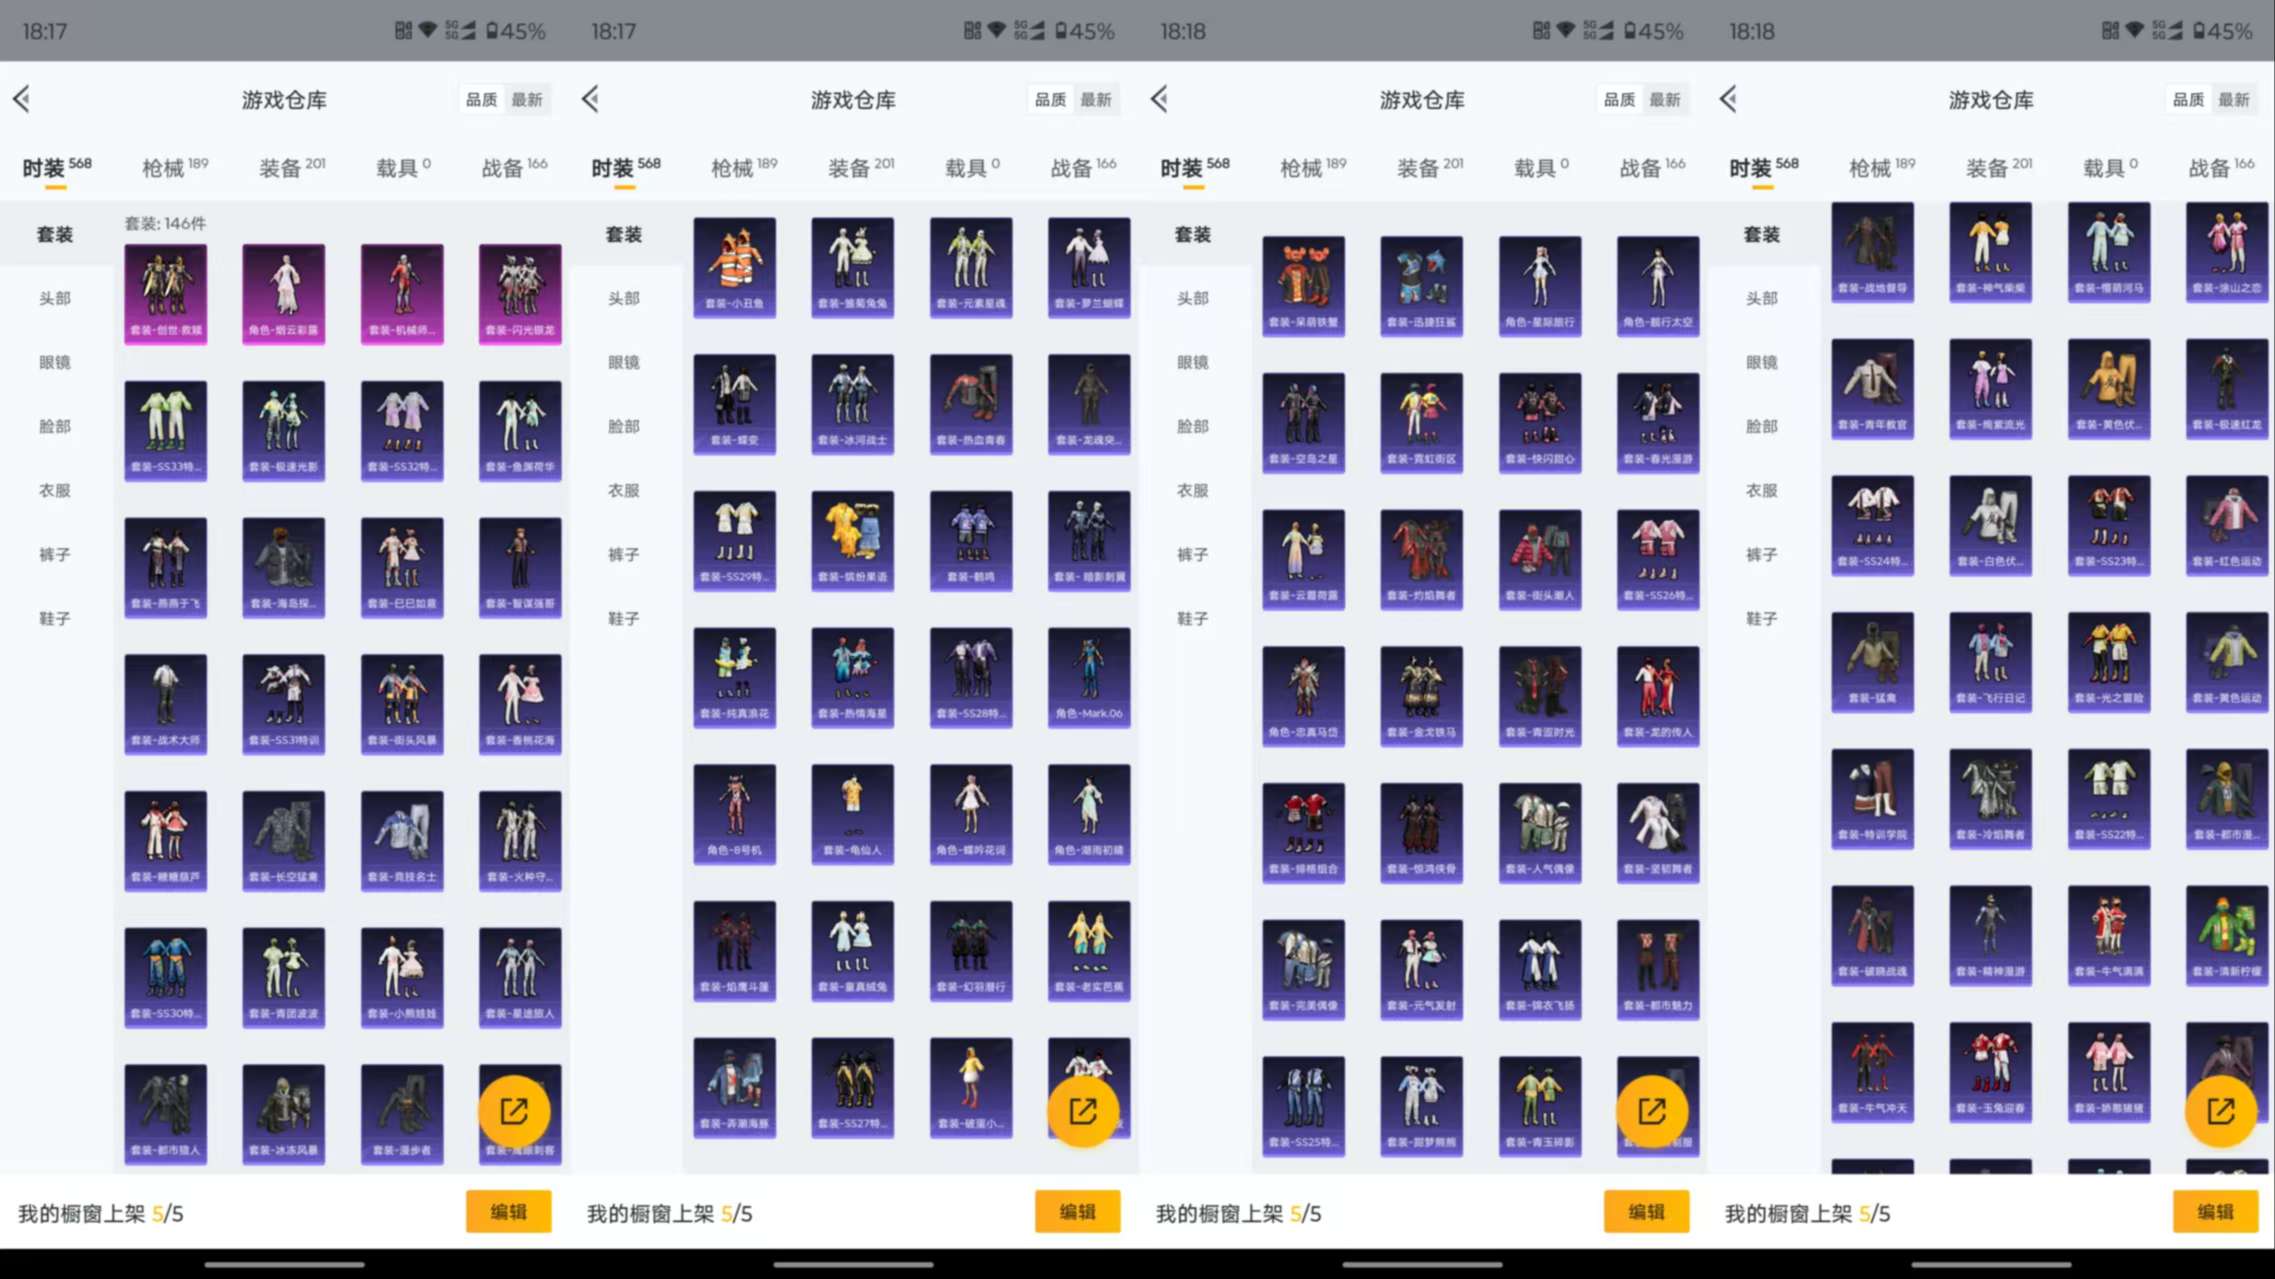Open the 眼镜 category
This screenshot has width=2275, height=1279.
(x=55, y=362)
